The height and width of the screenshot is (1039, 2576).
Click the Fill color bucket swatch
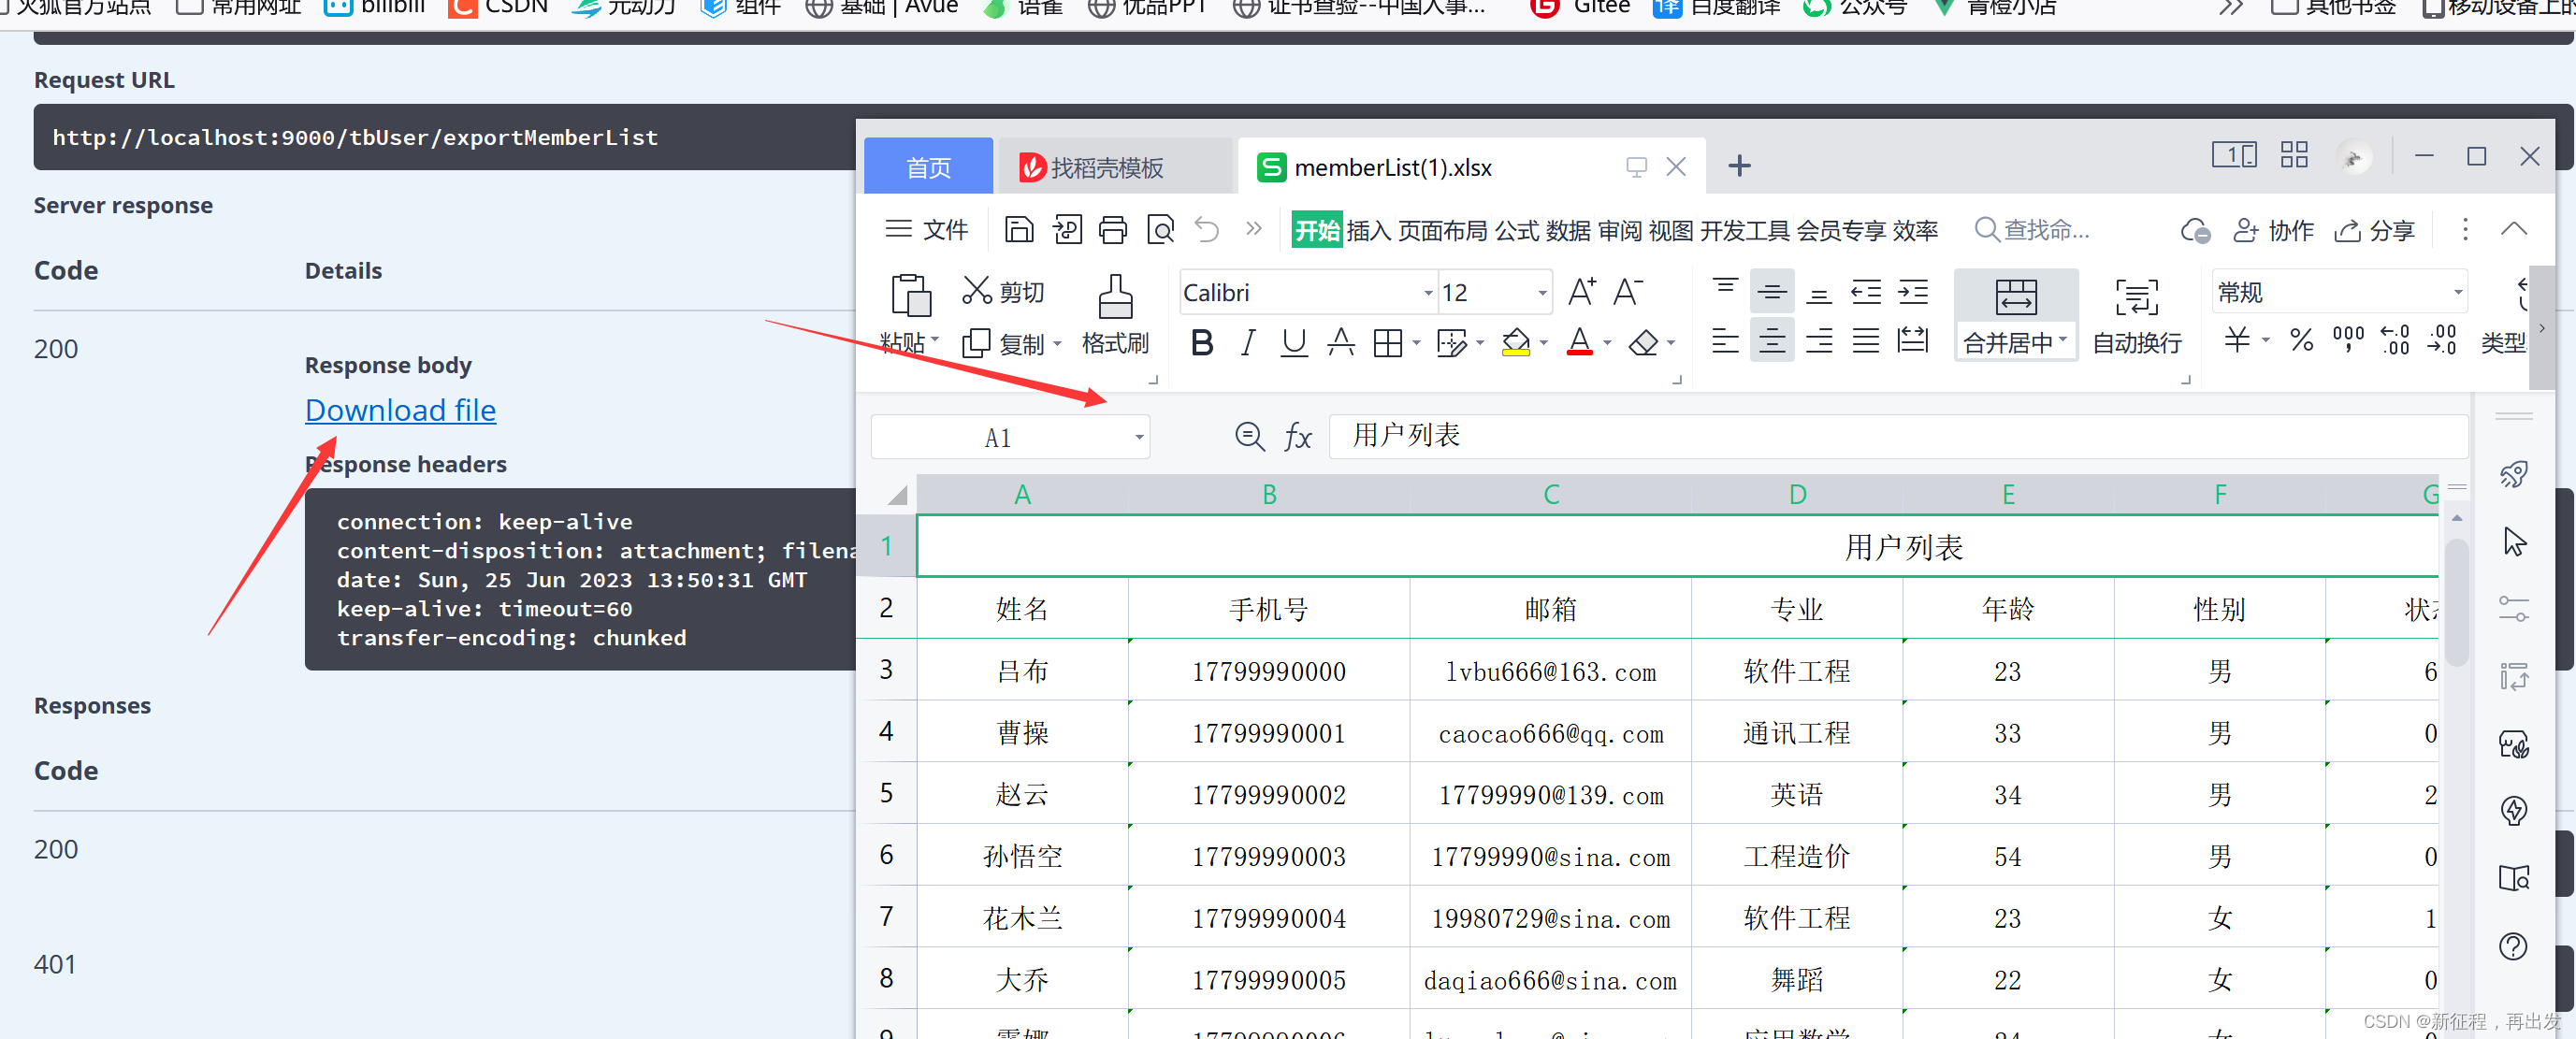pos(1516,343)
